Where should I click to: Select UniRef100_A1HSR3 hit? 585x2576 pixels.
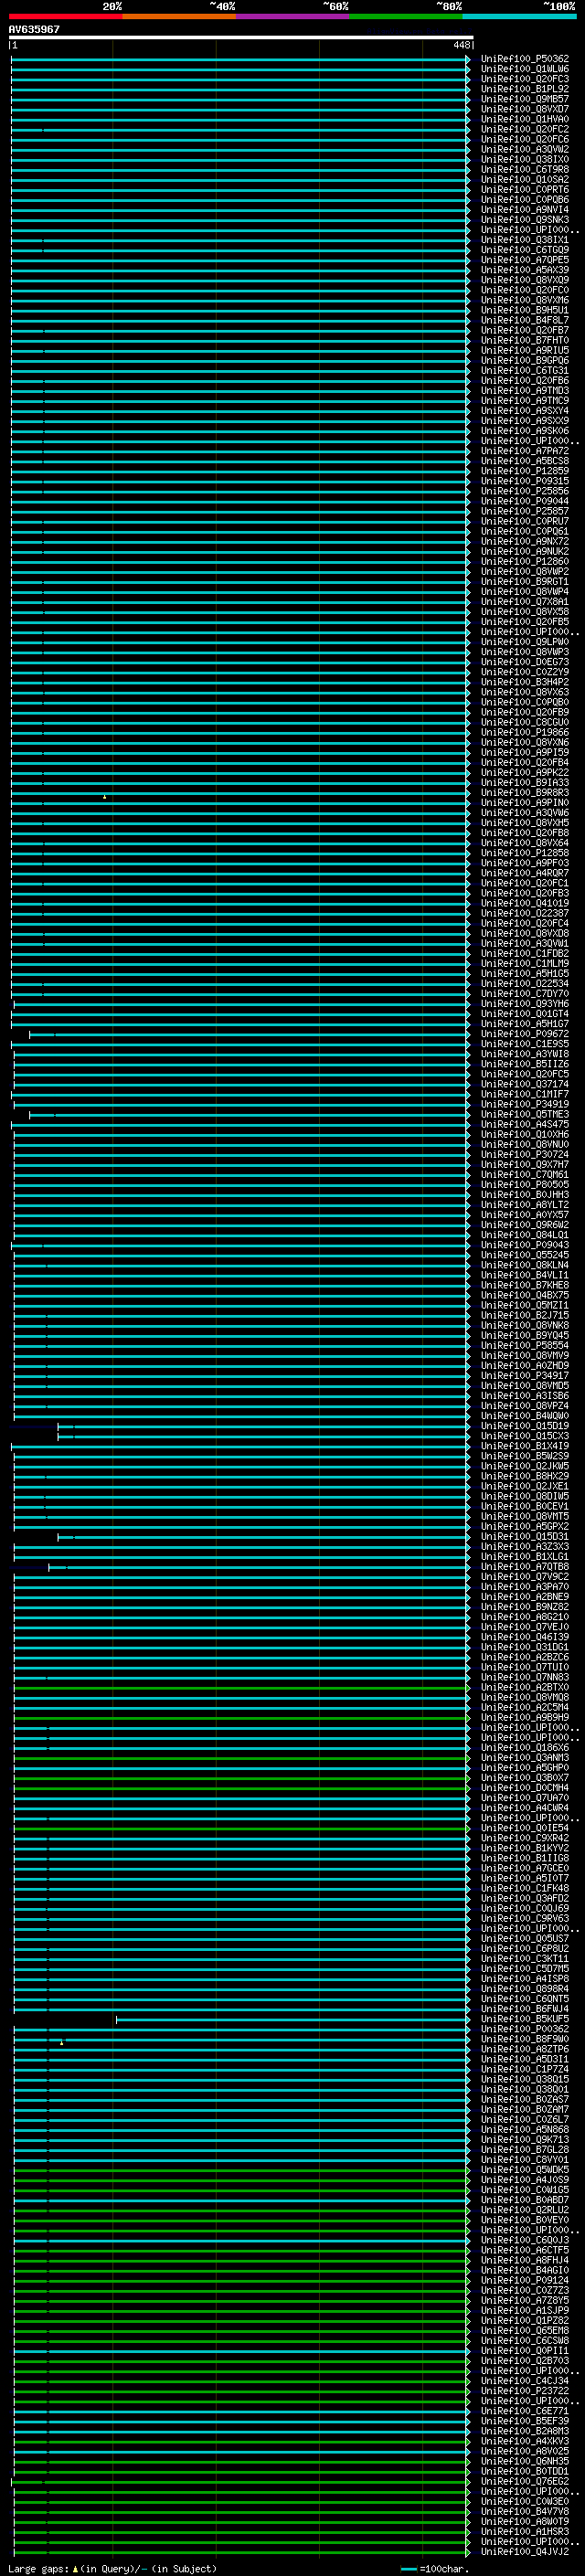click(x=525, y=2531)
